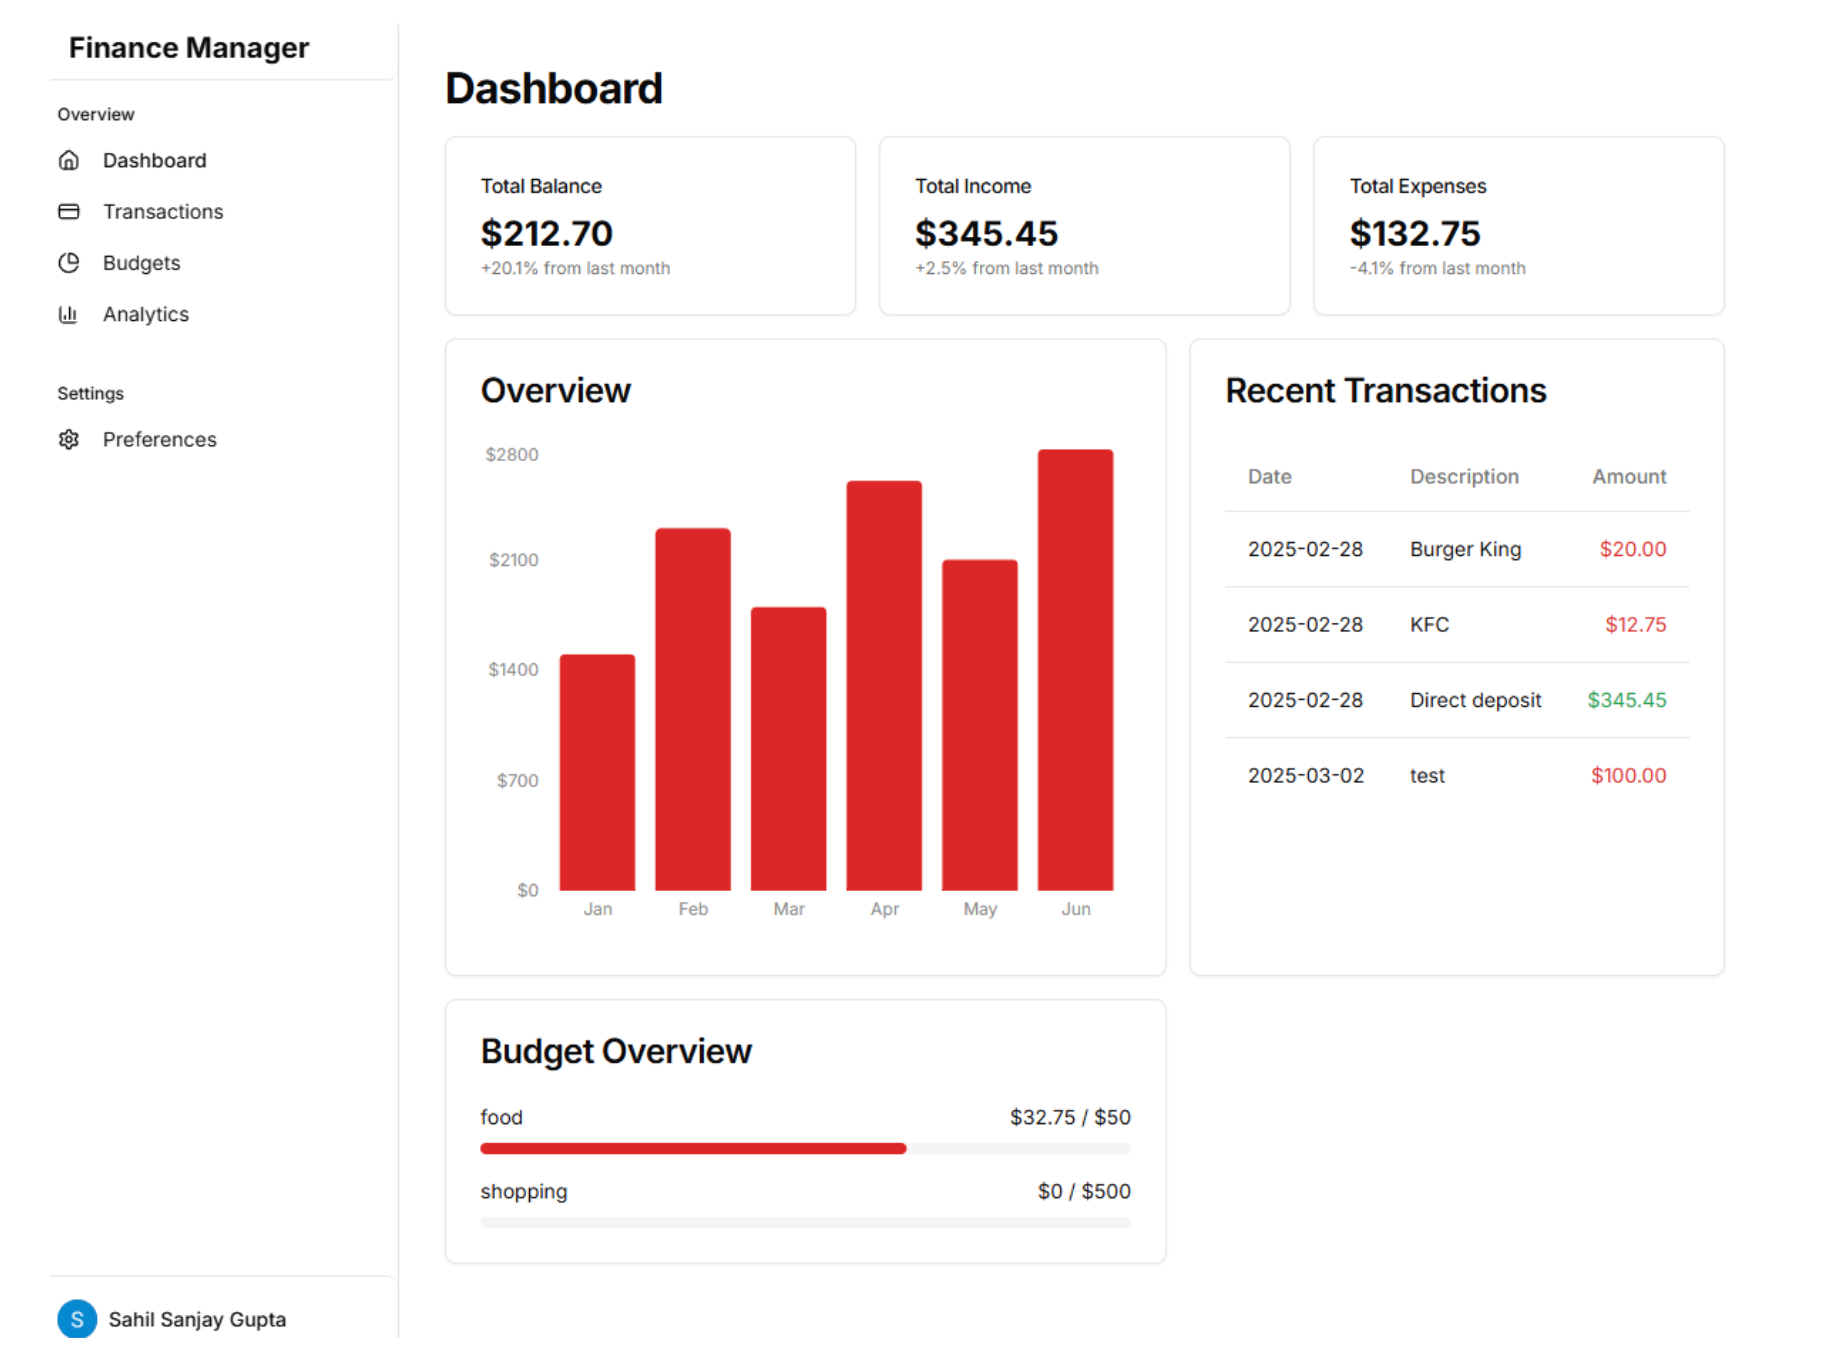Go to Transactions in the sidebar

163,211
